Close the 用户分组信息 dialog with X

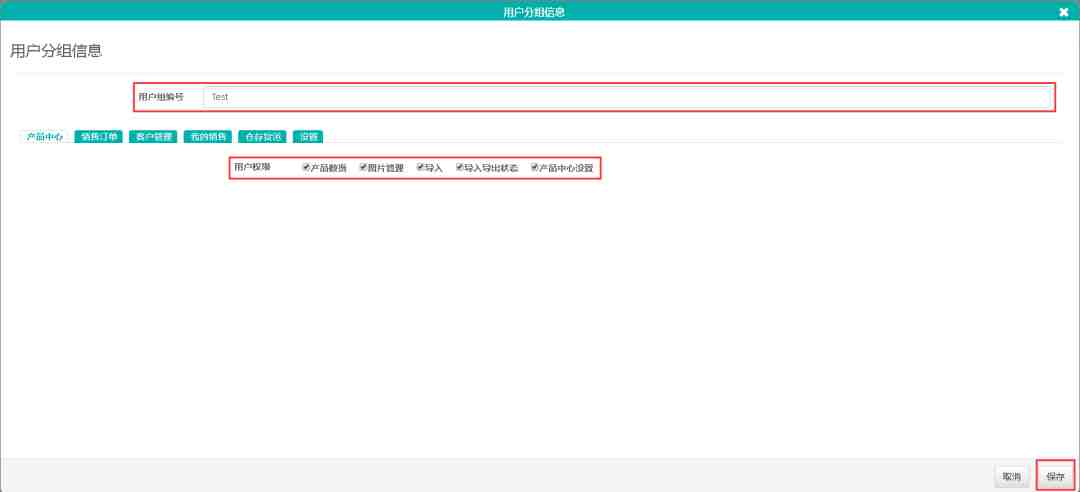coord(1063,12)
